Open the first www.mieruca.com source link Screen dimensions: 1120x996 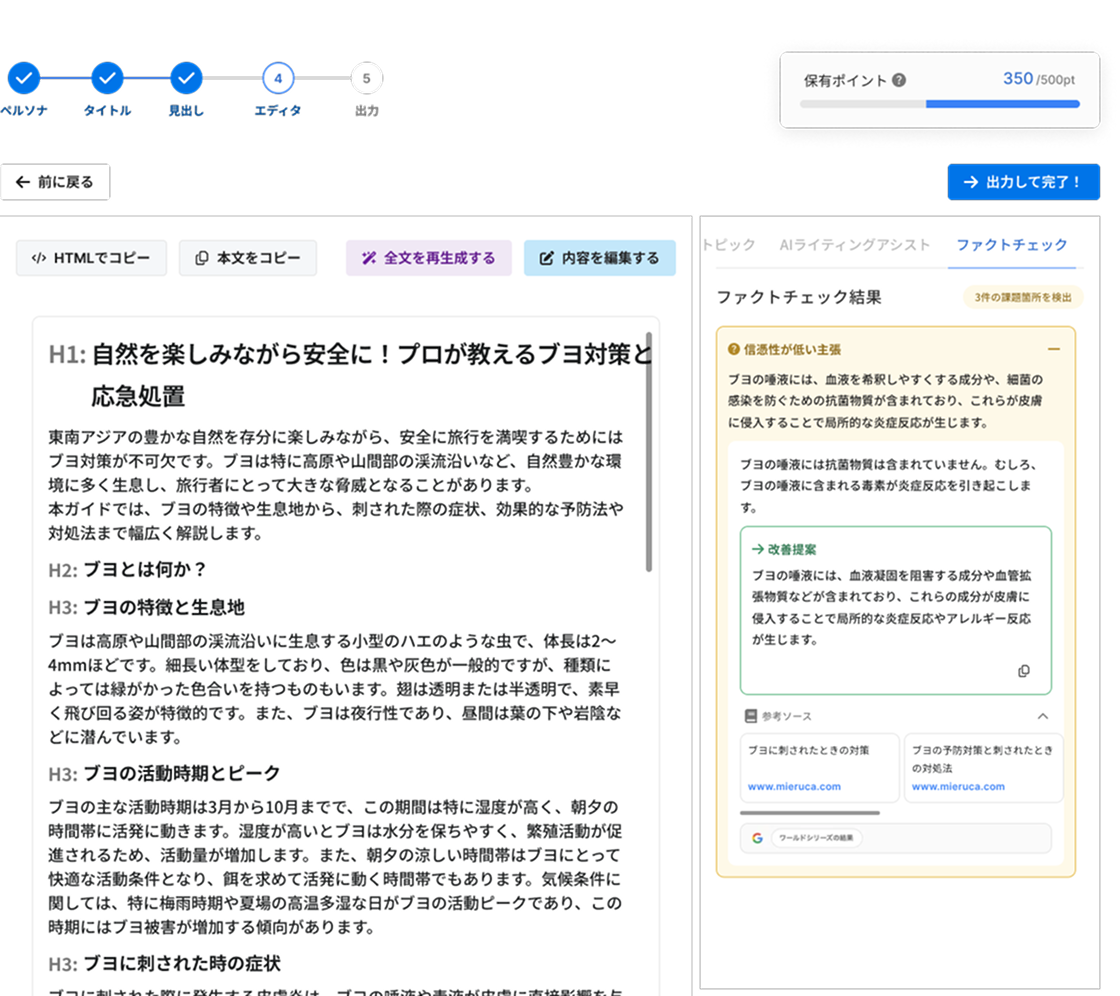pos(794,786)
